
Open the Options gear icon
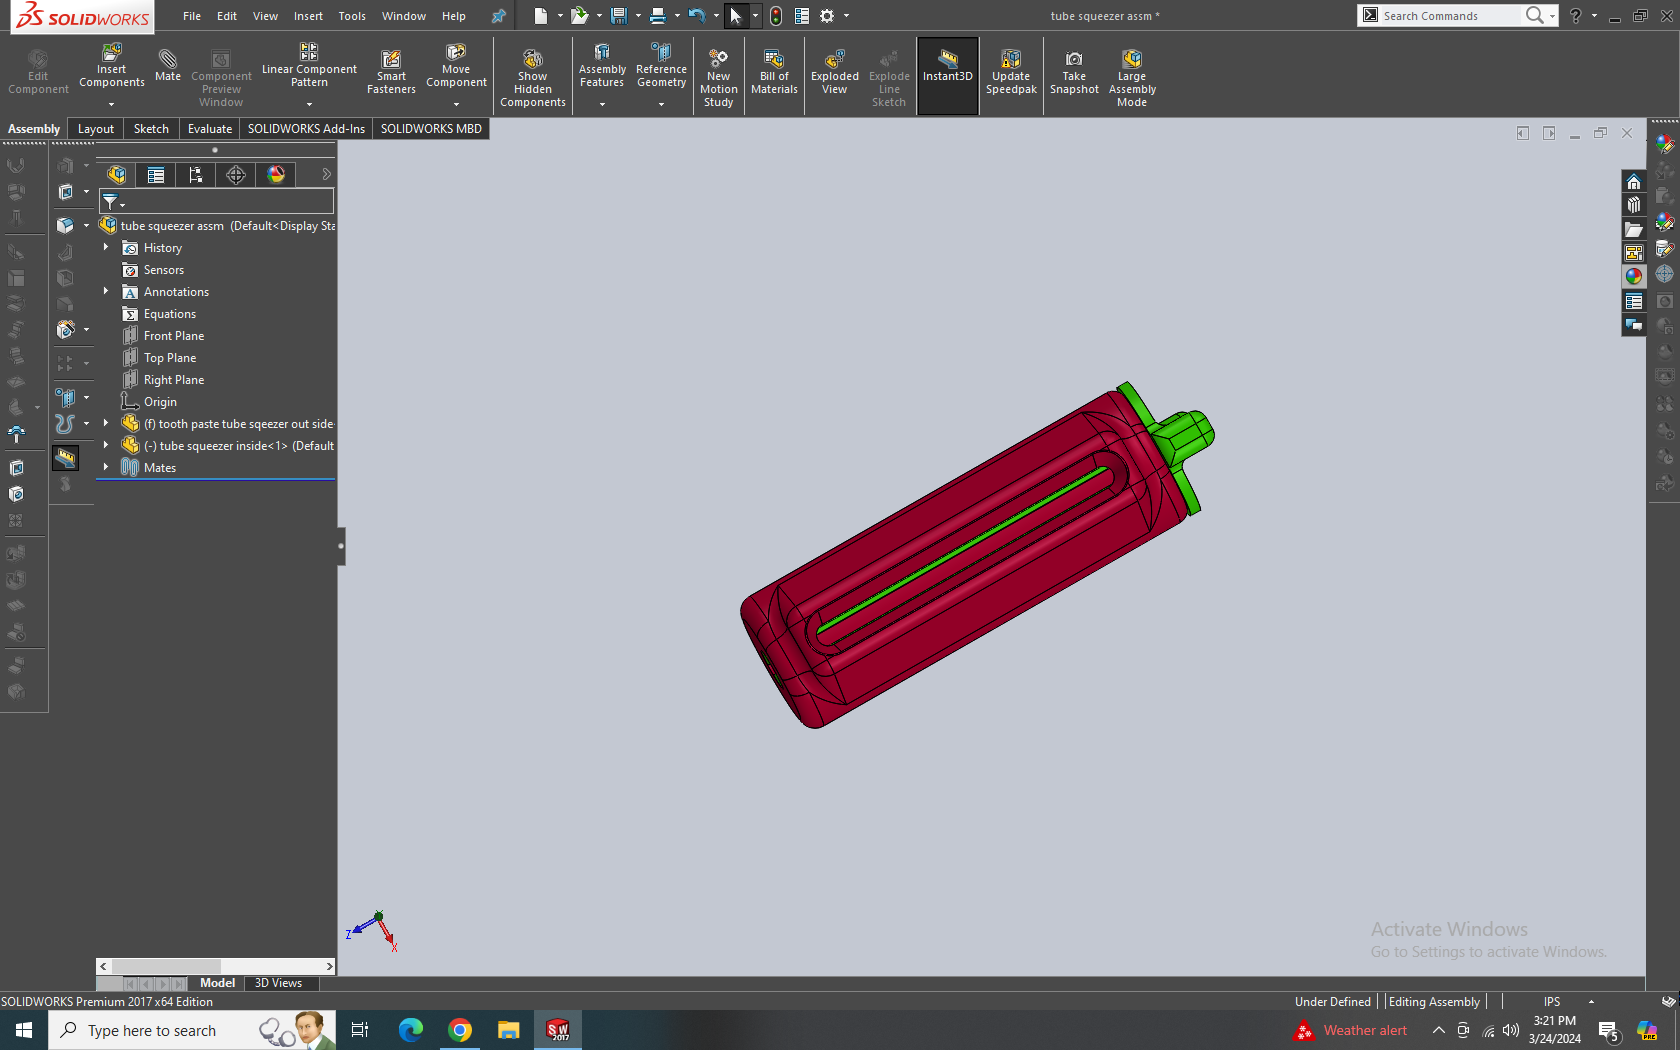[827, 16]
